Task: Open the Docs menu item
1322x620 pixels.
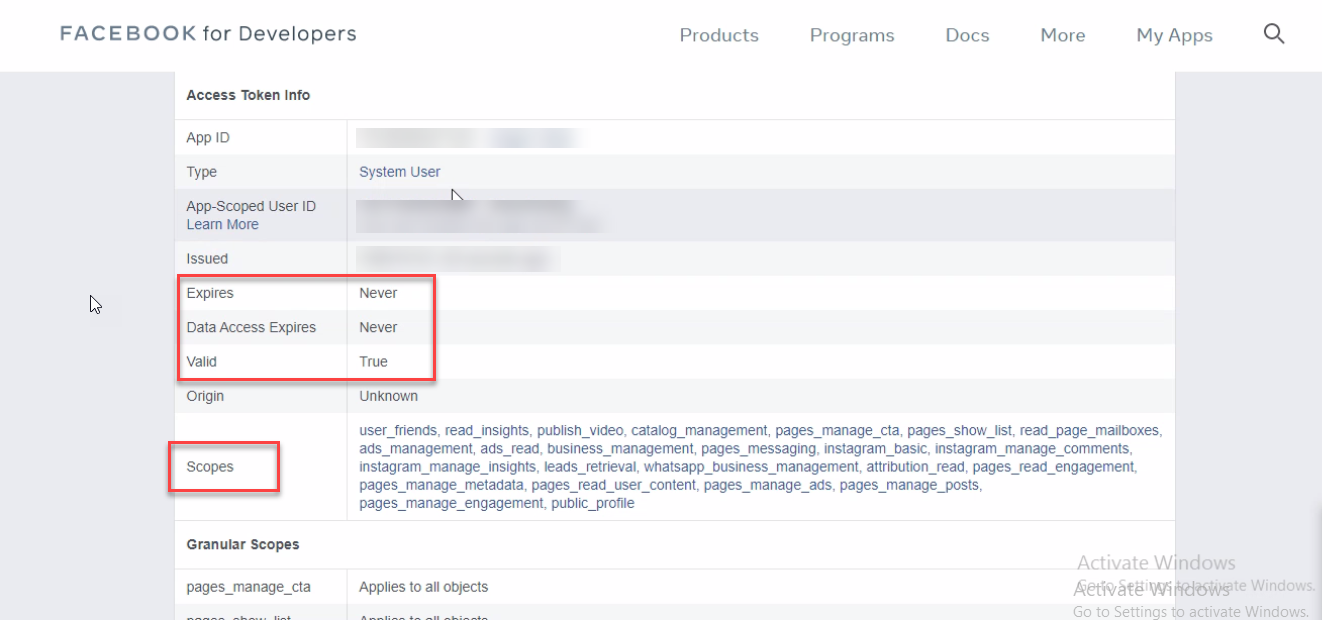Action: coord(967,35)
